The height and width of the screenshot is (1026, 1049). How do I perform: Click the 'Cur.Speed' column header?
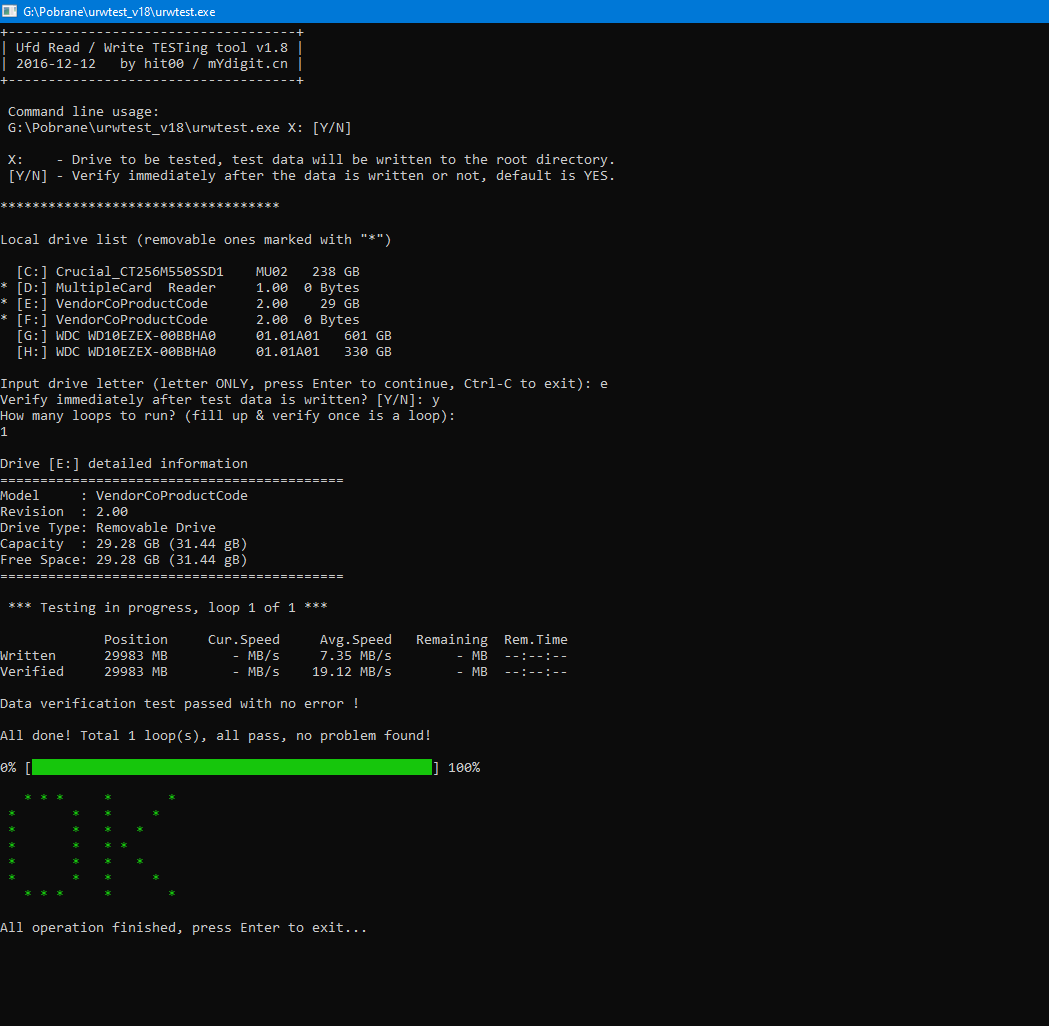click(x=244, y=639)
